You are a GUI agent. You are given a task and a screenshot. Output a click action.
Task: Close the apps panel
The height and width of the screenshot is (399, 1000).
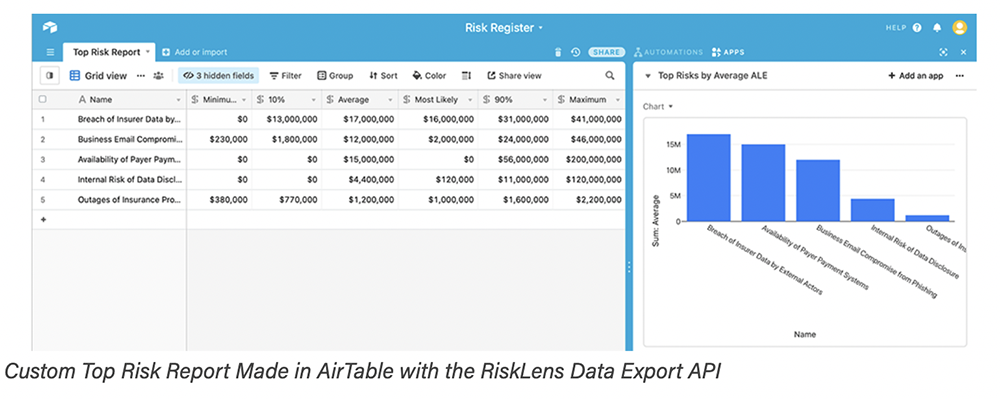click(x=964, y=52)
